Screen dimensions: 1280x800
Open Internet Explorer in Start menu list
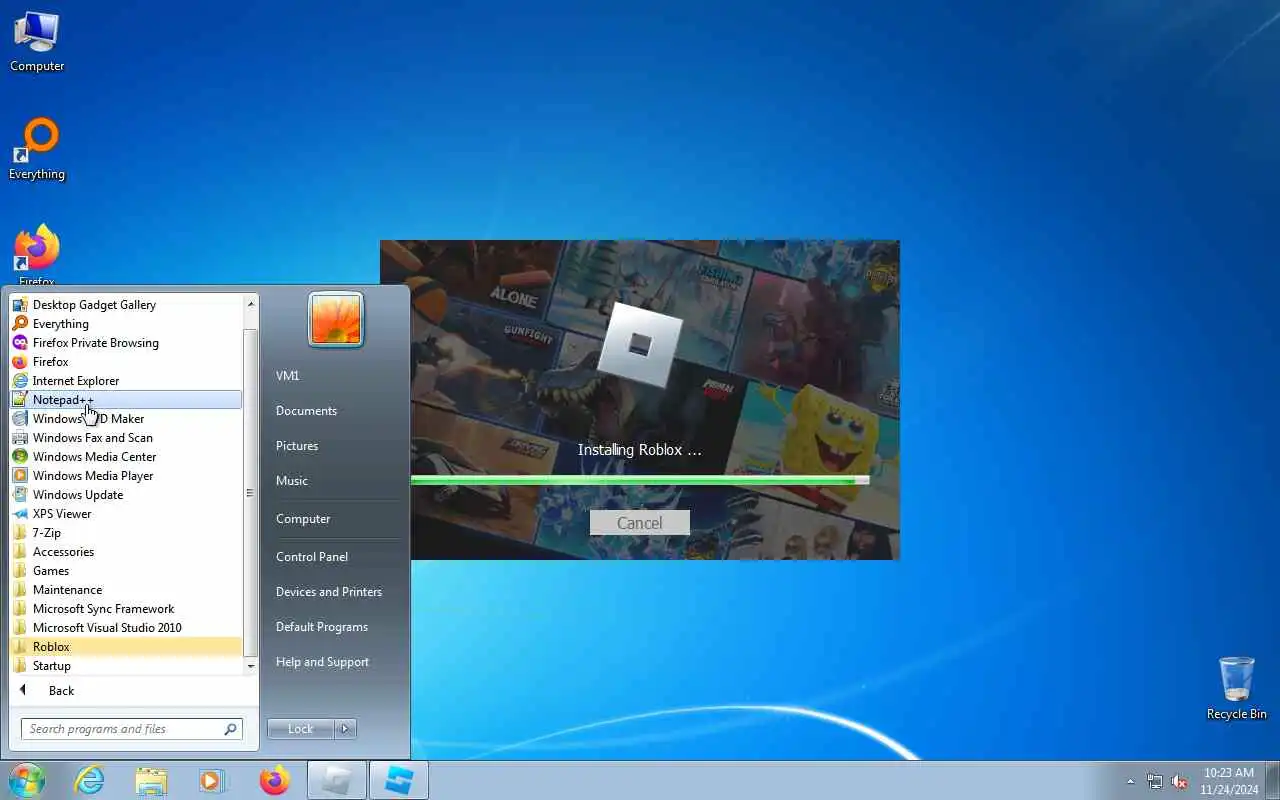tap(126, 380)
